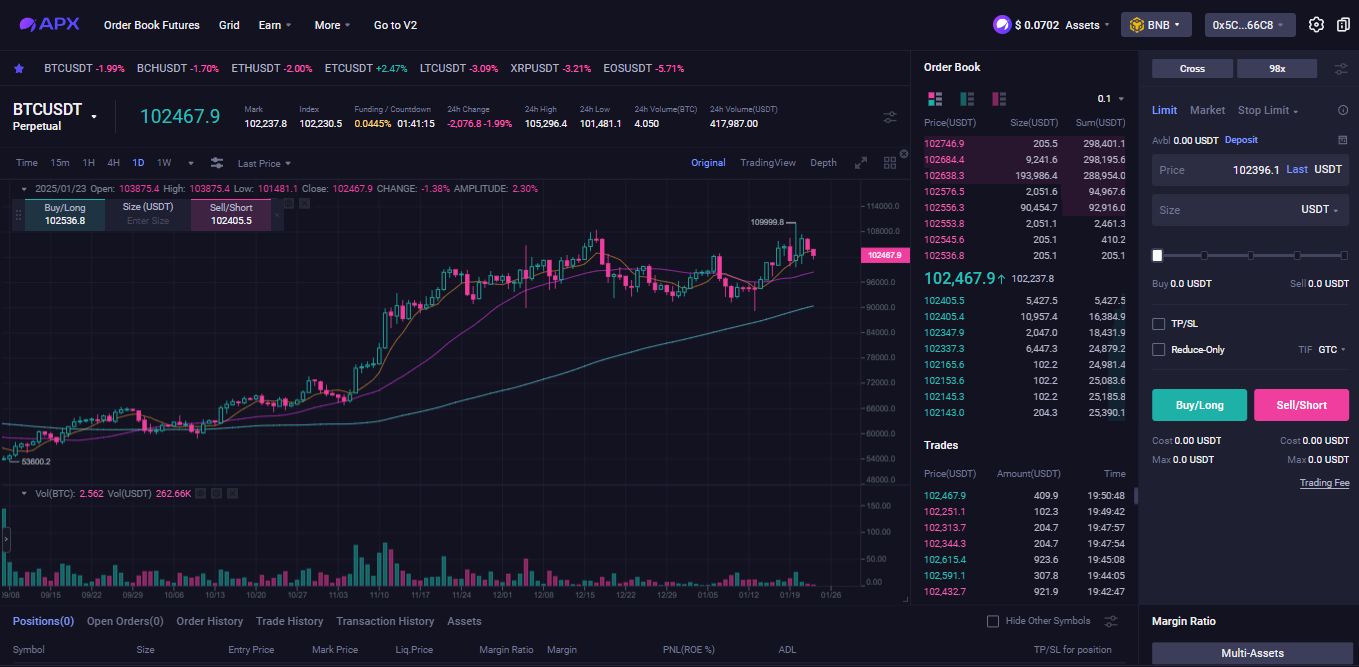Enable the TP/SL checkbox
Viewport: 1359px width, 667px height.
[x=1158, y=323]
